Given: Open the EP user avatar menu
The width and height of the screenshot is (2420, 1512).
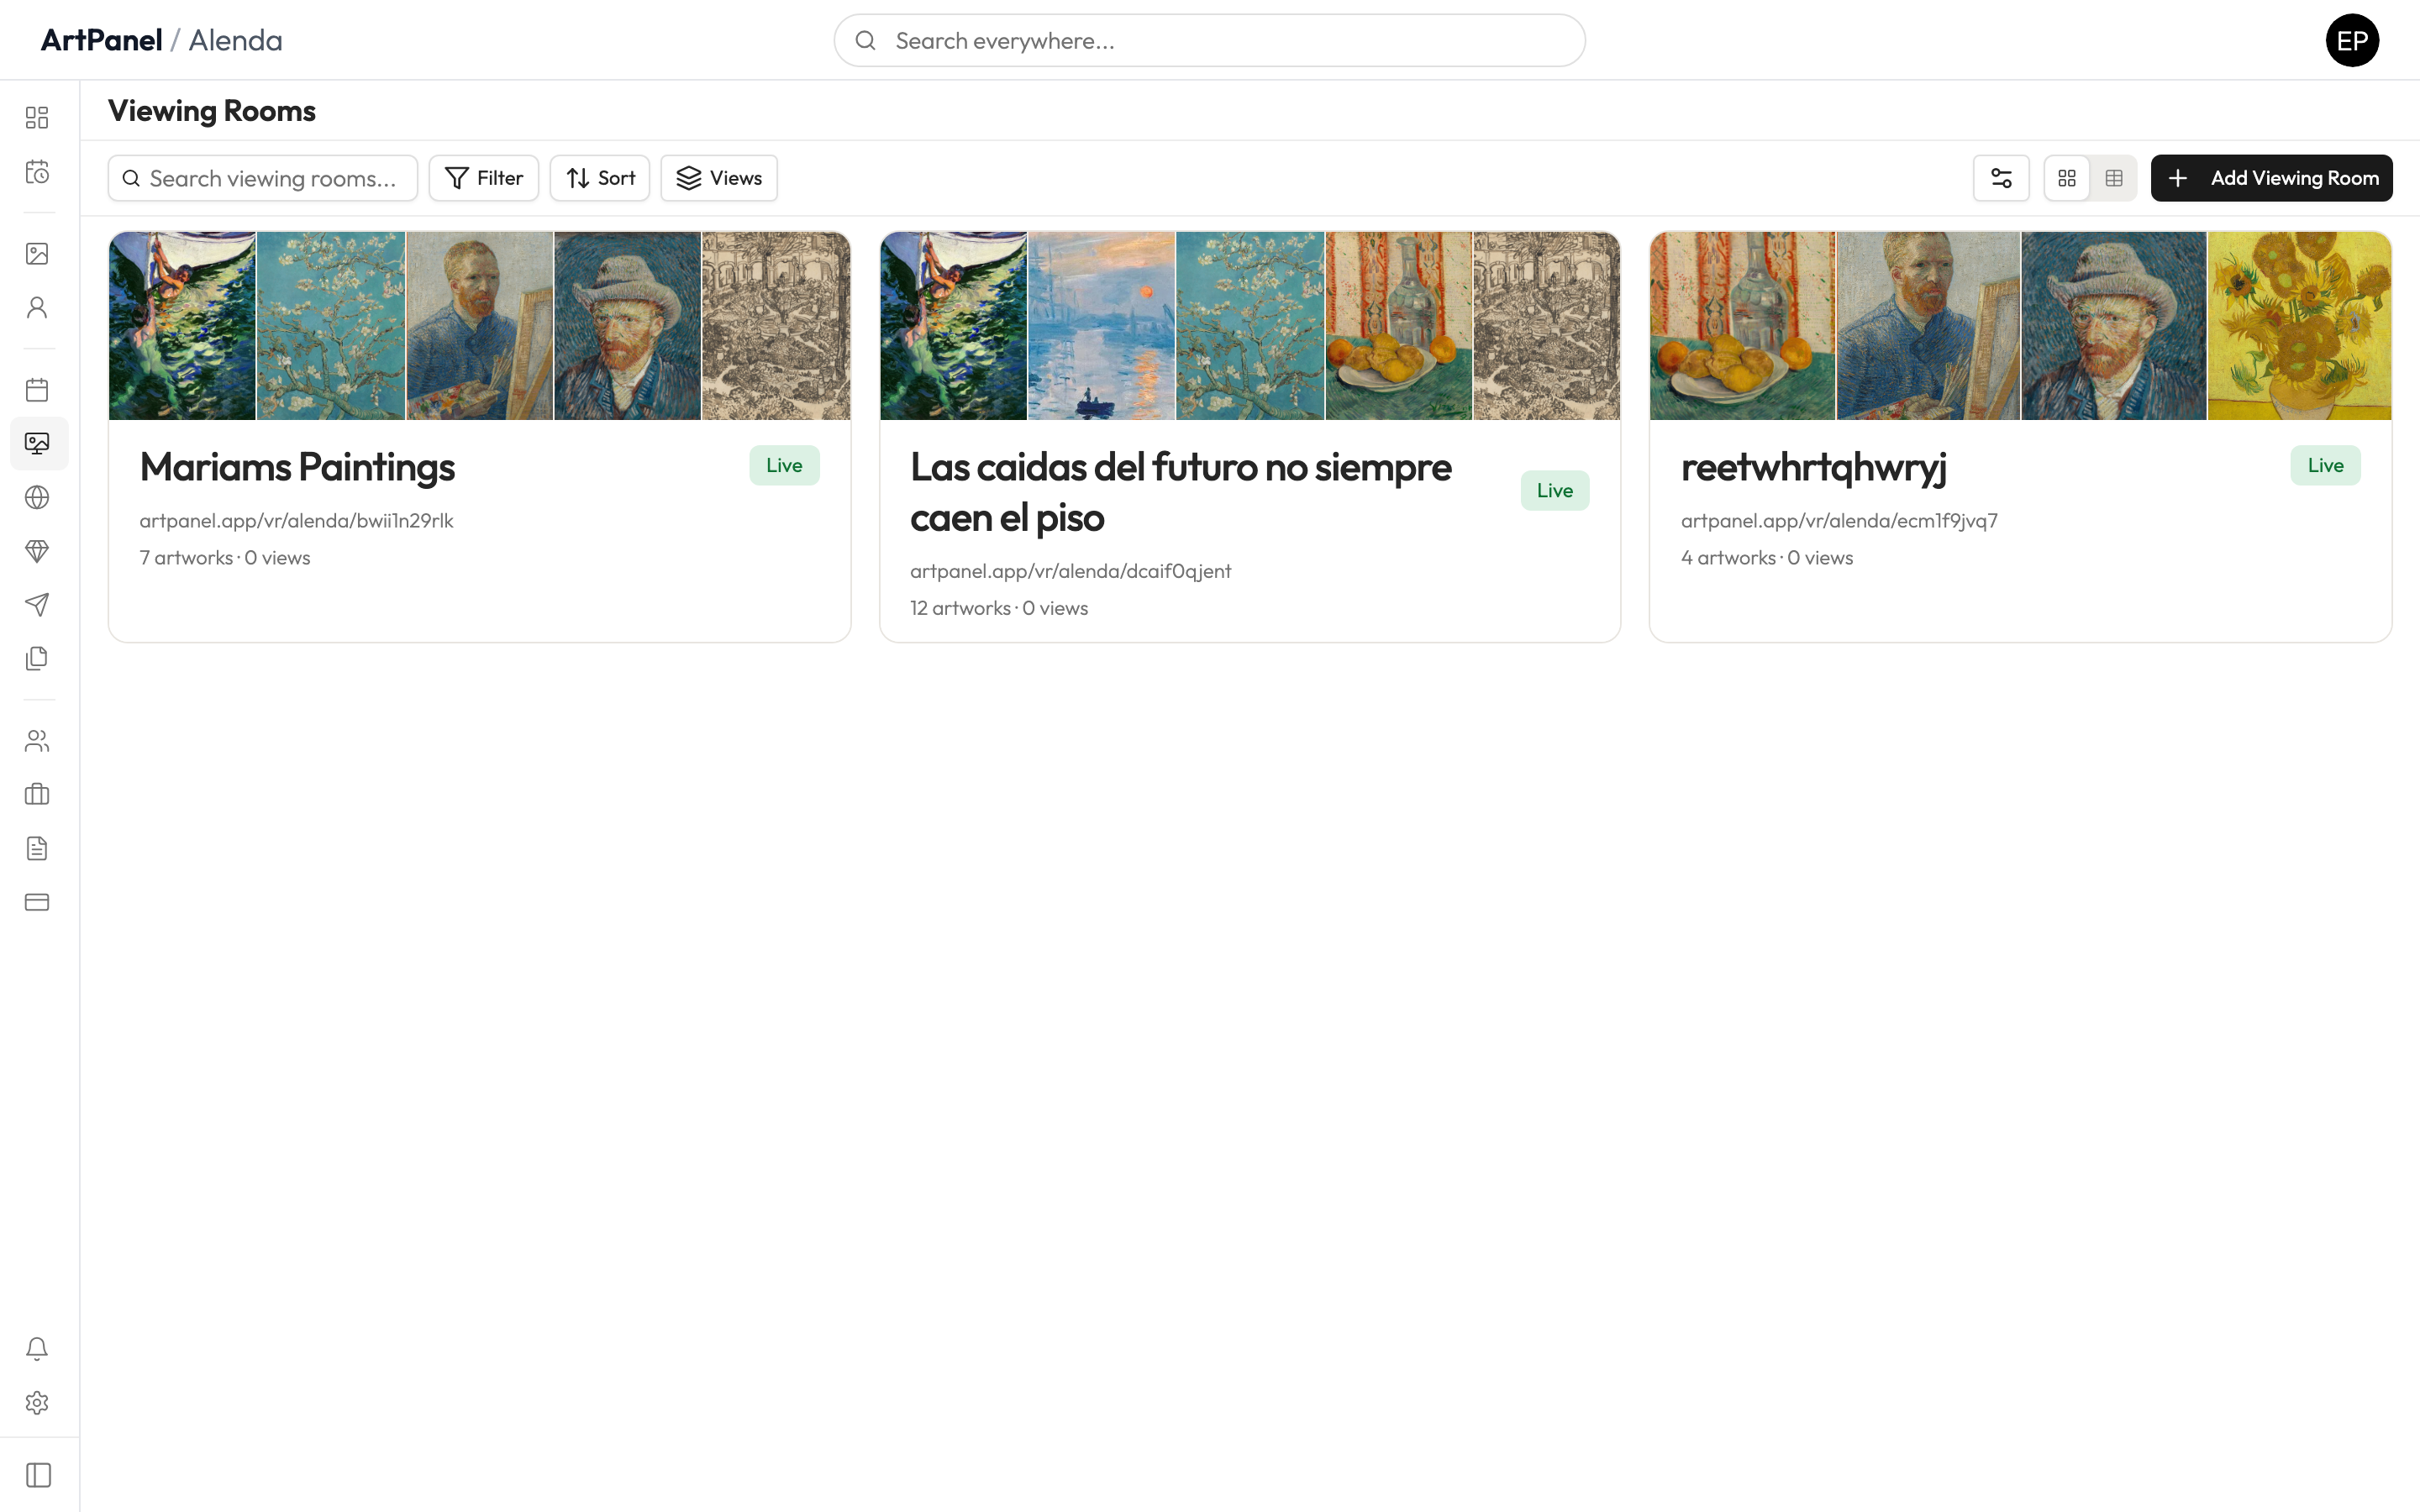Looking at the screenshot, I should pyautogui.click(x=2352, y=40).
